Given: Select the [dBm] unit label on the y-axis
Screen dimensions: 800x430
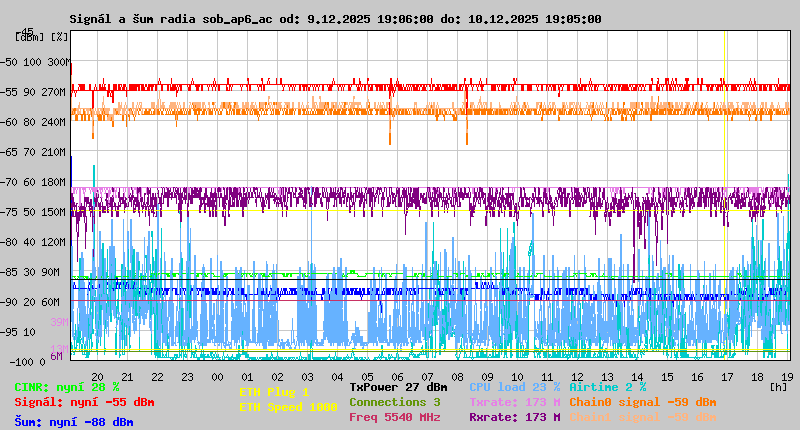Looking at the screenshot, I should (x=29, y=37).
